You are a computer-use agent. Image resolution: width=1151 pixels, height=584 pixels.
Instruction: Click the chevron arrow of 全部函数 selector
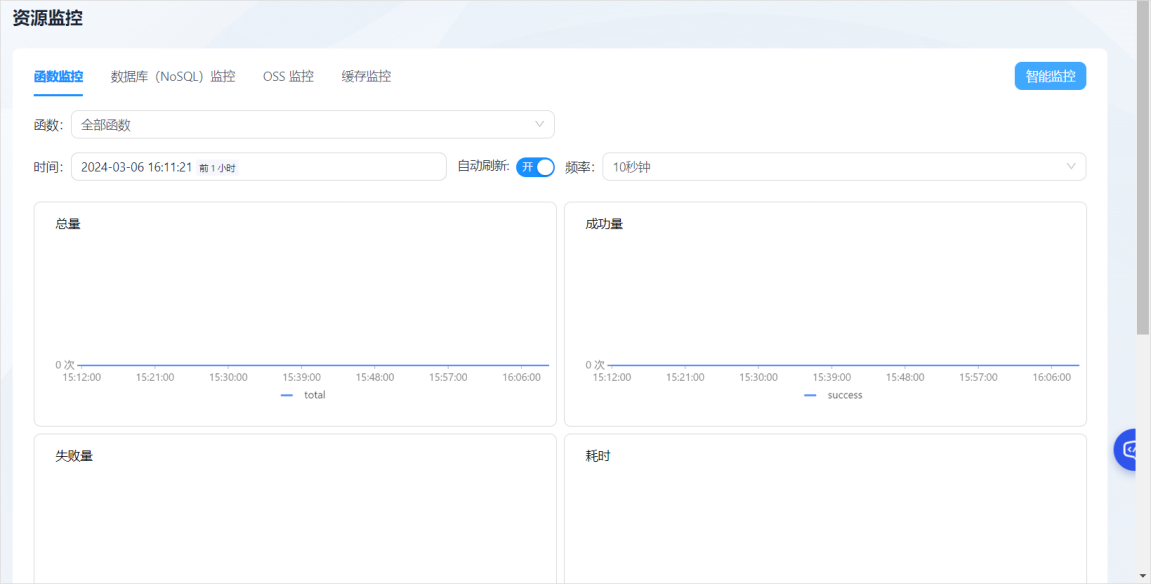click(540, 125)
